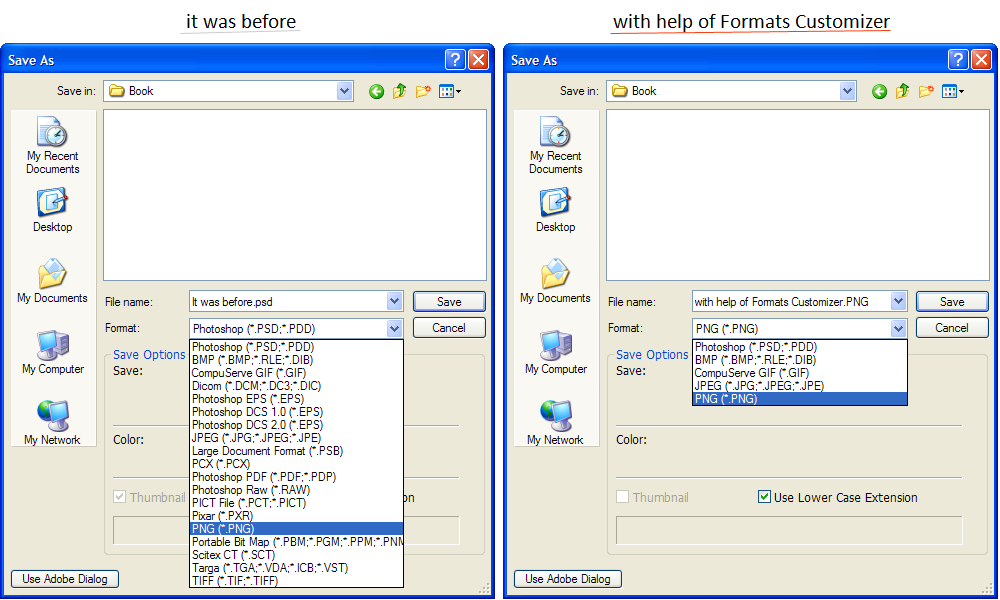Click file name field containing 'it was before.psd'
Image resolution: width=1000 pixels, height=600 pixels.
point(286,301)
